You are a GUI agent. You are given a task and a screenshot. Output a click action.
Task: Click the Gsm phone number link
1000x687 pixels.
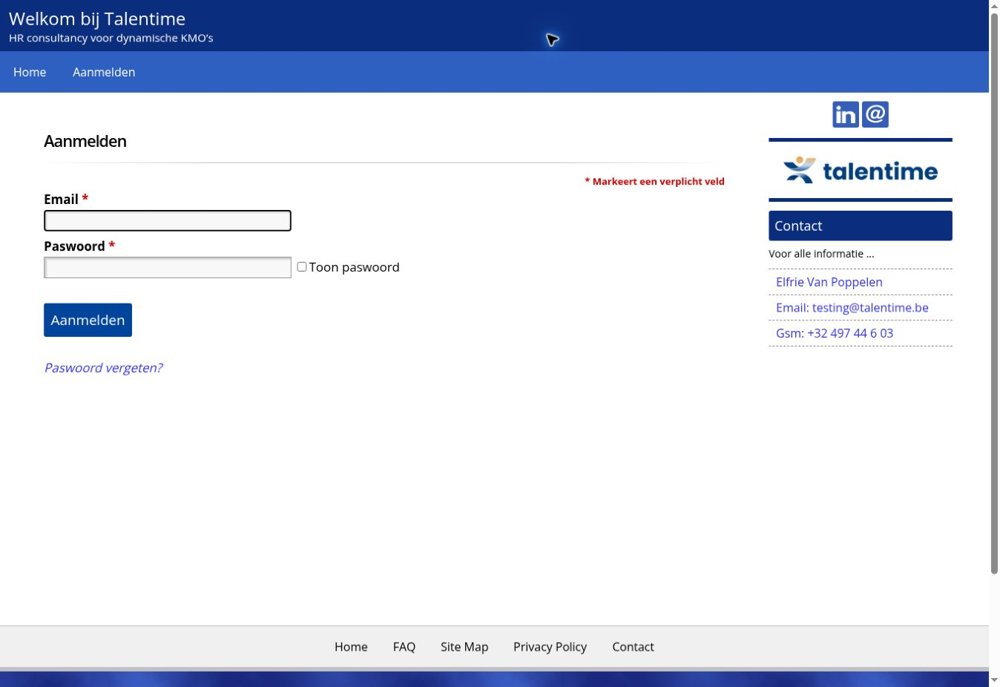(834, 333)
